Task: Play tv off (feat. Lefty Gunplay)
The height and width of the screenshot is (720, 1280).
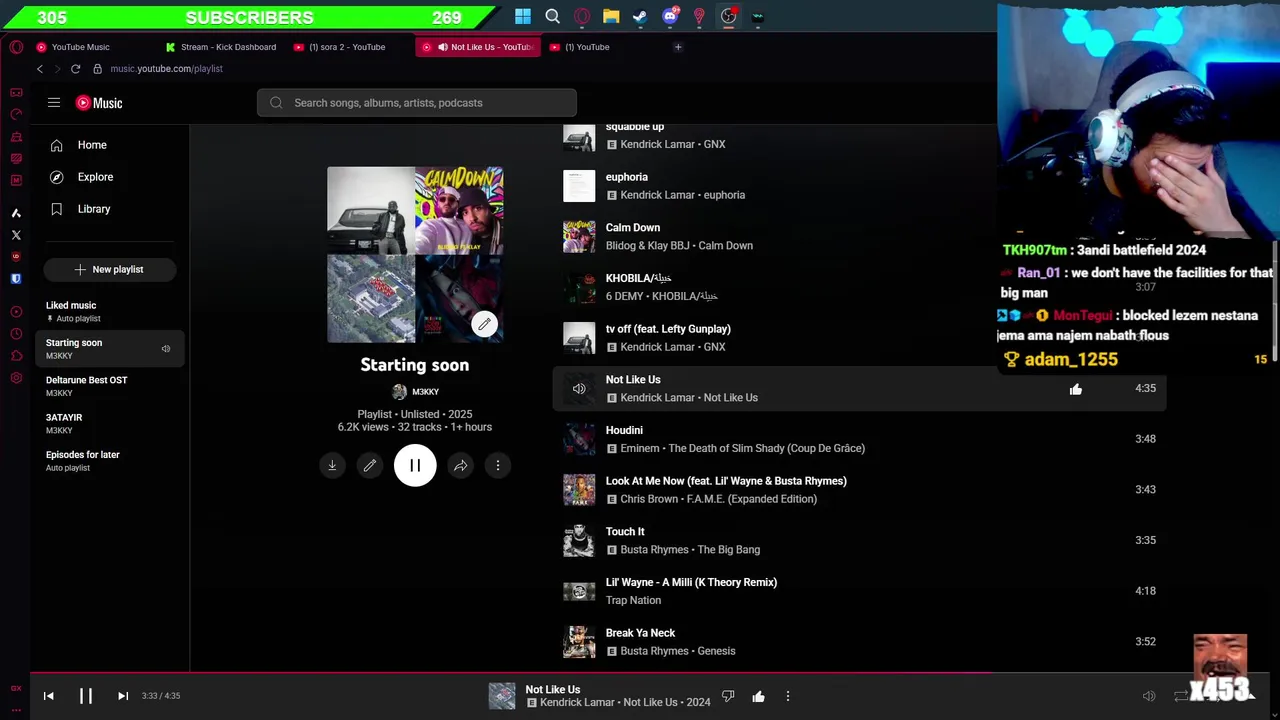Action: click(x=668, y=329)
